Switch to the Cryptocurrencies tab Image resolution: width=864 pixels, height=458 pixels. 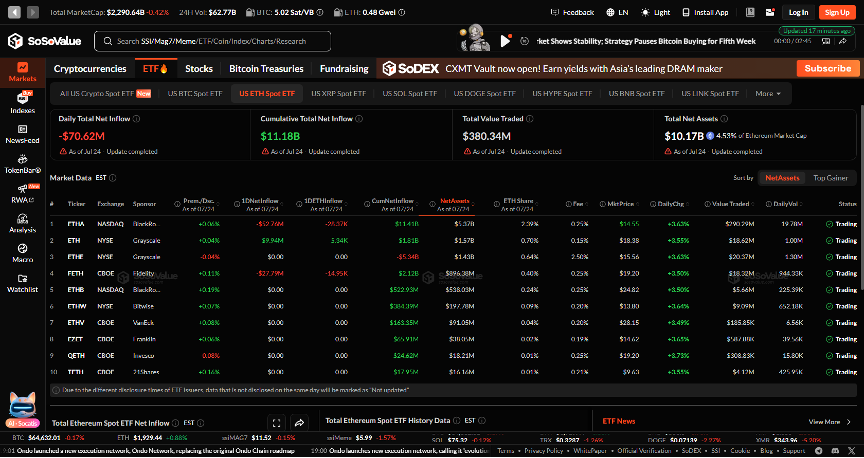[90, 69]
